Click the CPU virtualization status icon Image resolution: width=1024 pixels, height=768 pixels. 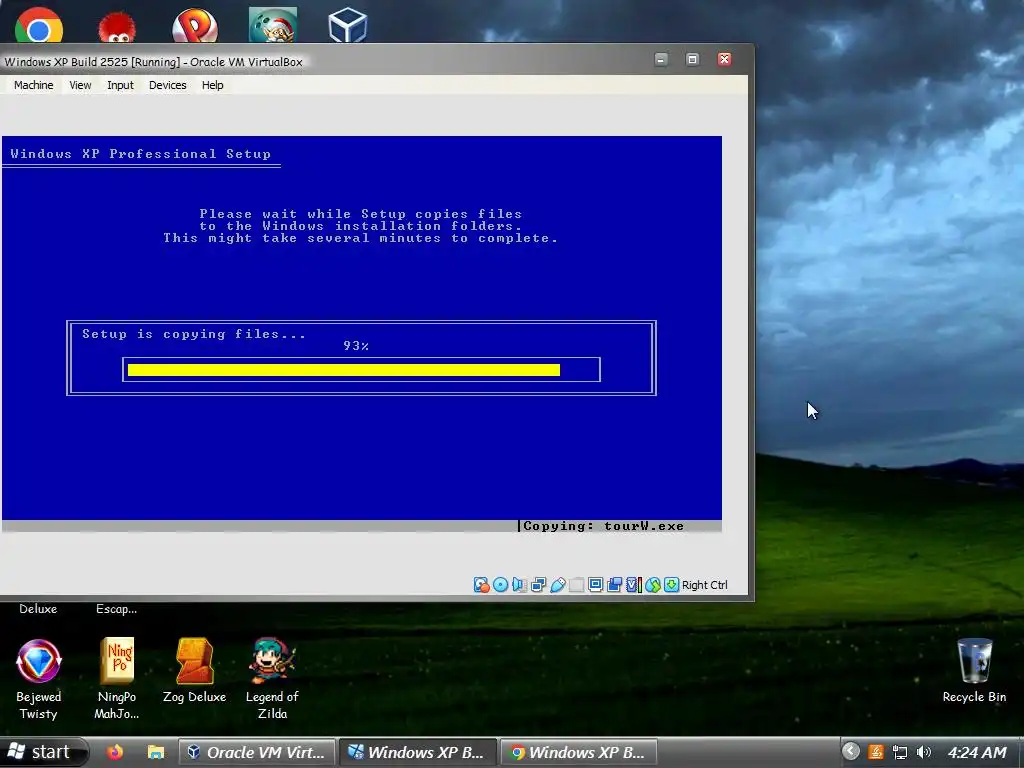[633, 584]
